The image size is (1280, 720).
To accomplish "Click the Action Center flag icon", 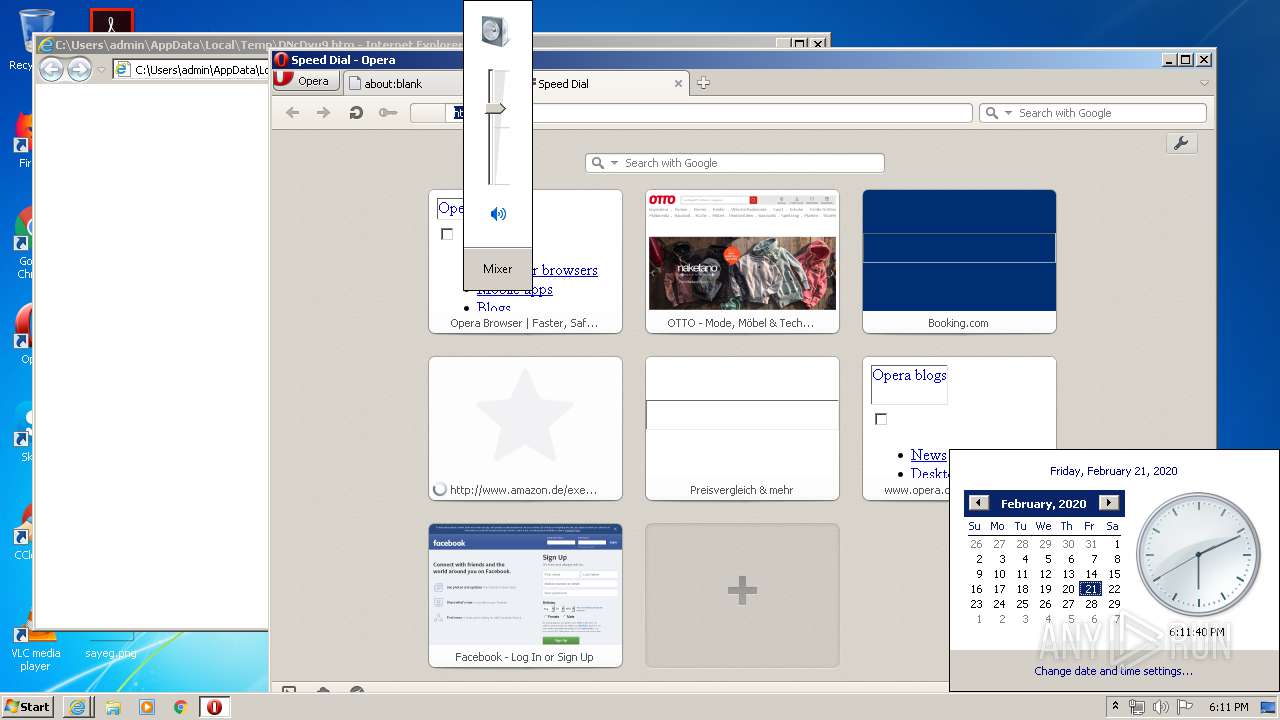I will (x=1183, y=707).
